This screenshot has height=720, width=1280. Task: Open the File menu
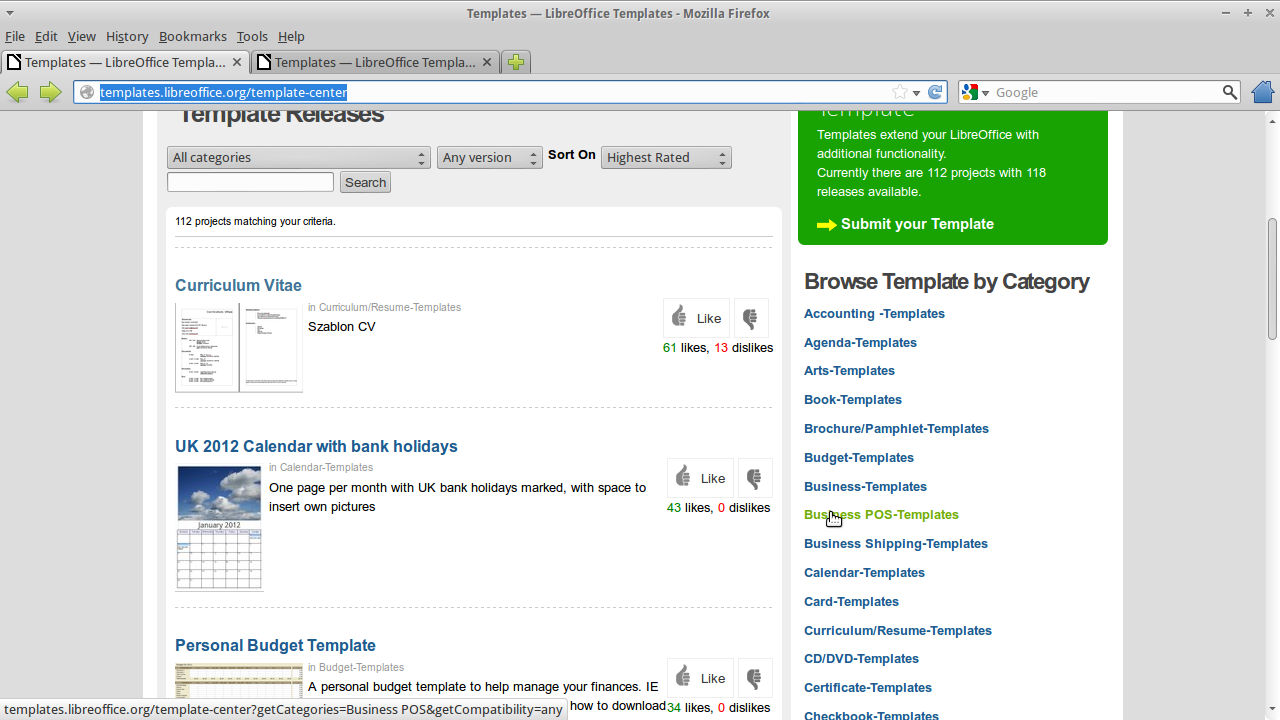pos(15,36)
